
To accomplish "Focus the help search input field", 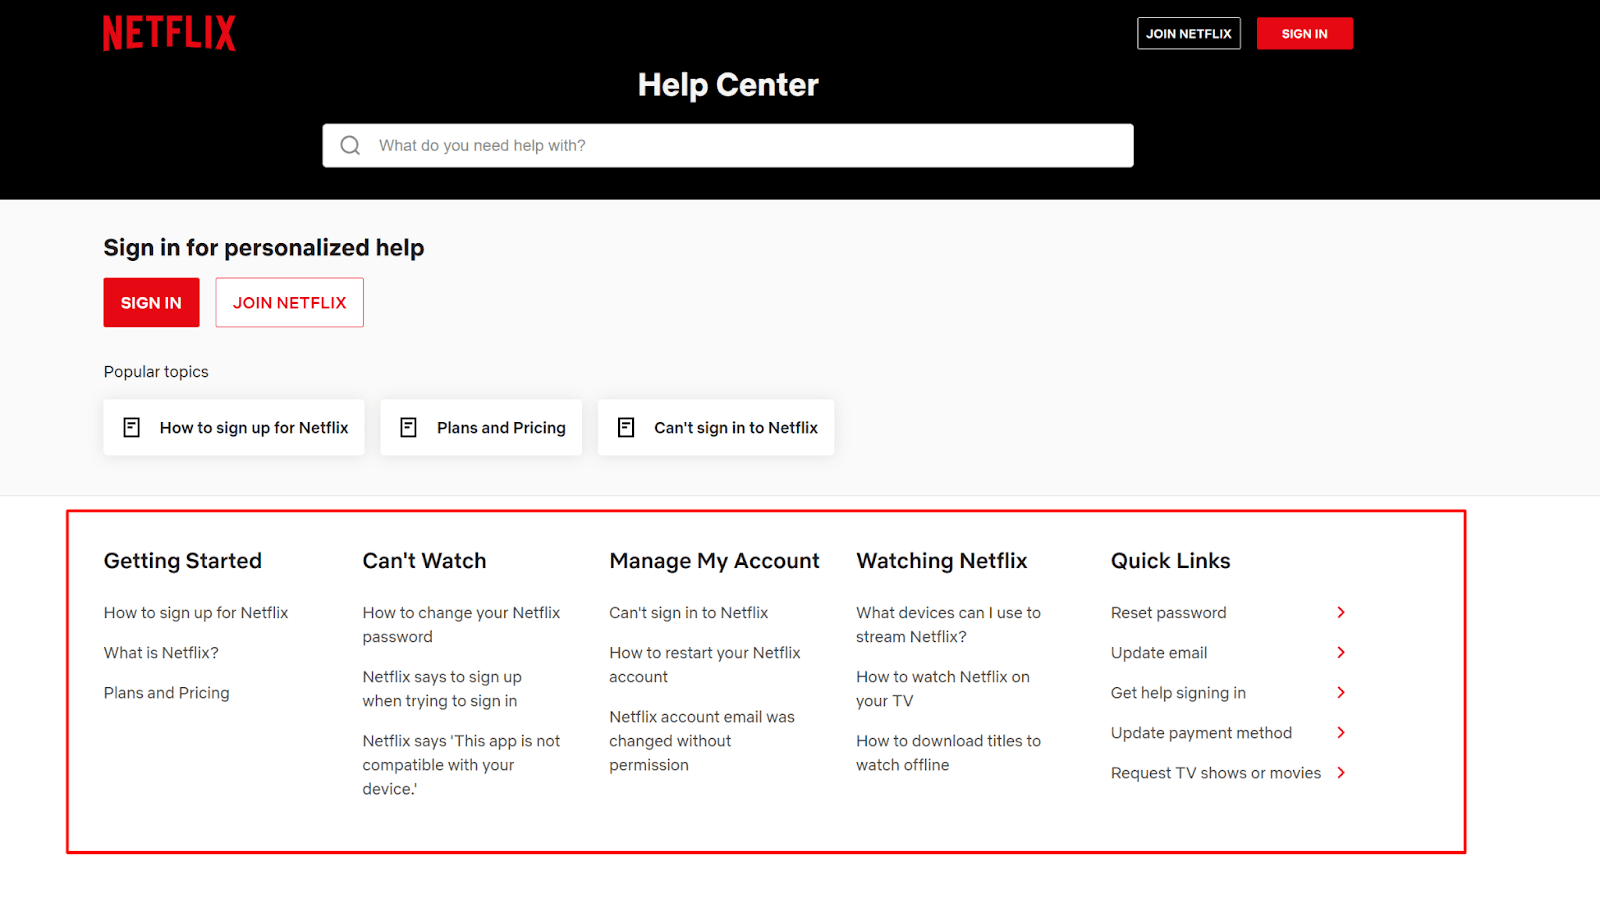I will pos(740,146).
